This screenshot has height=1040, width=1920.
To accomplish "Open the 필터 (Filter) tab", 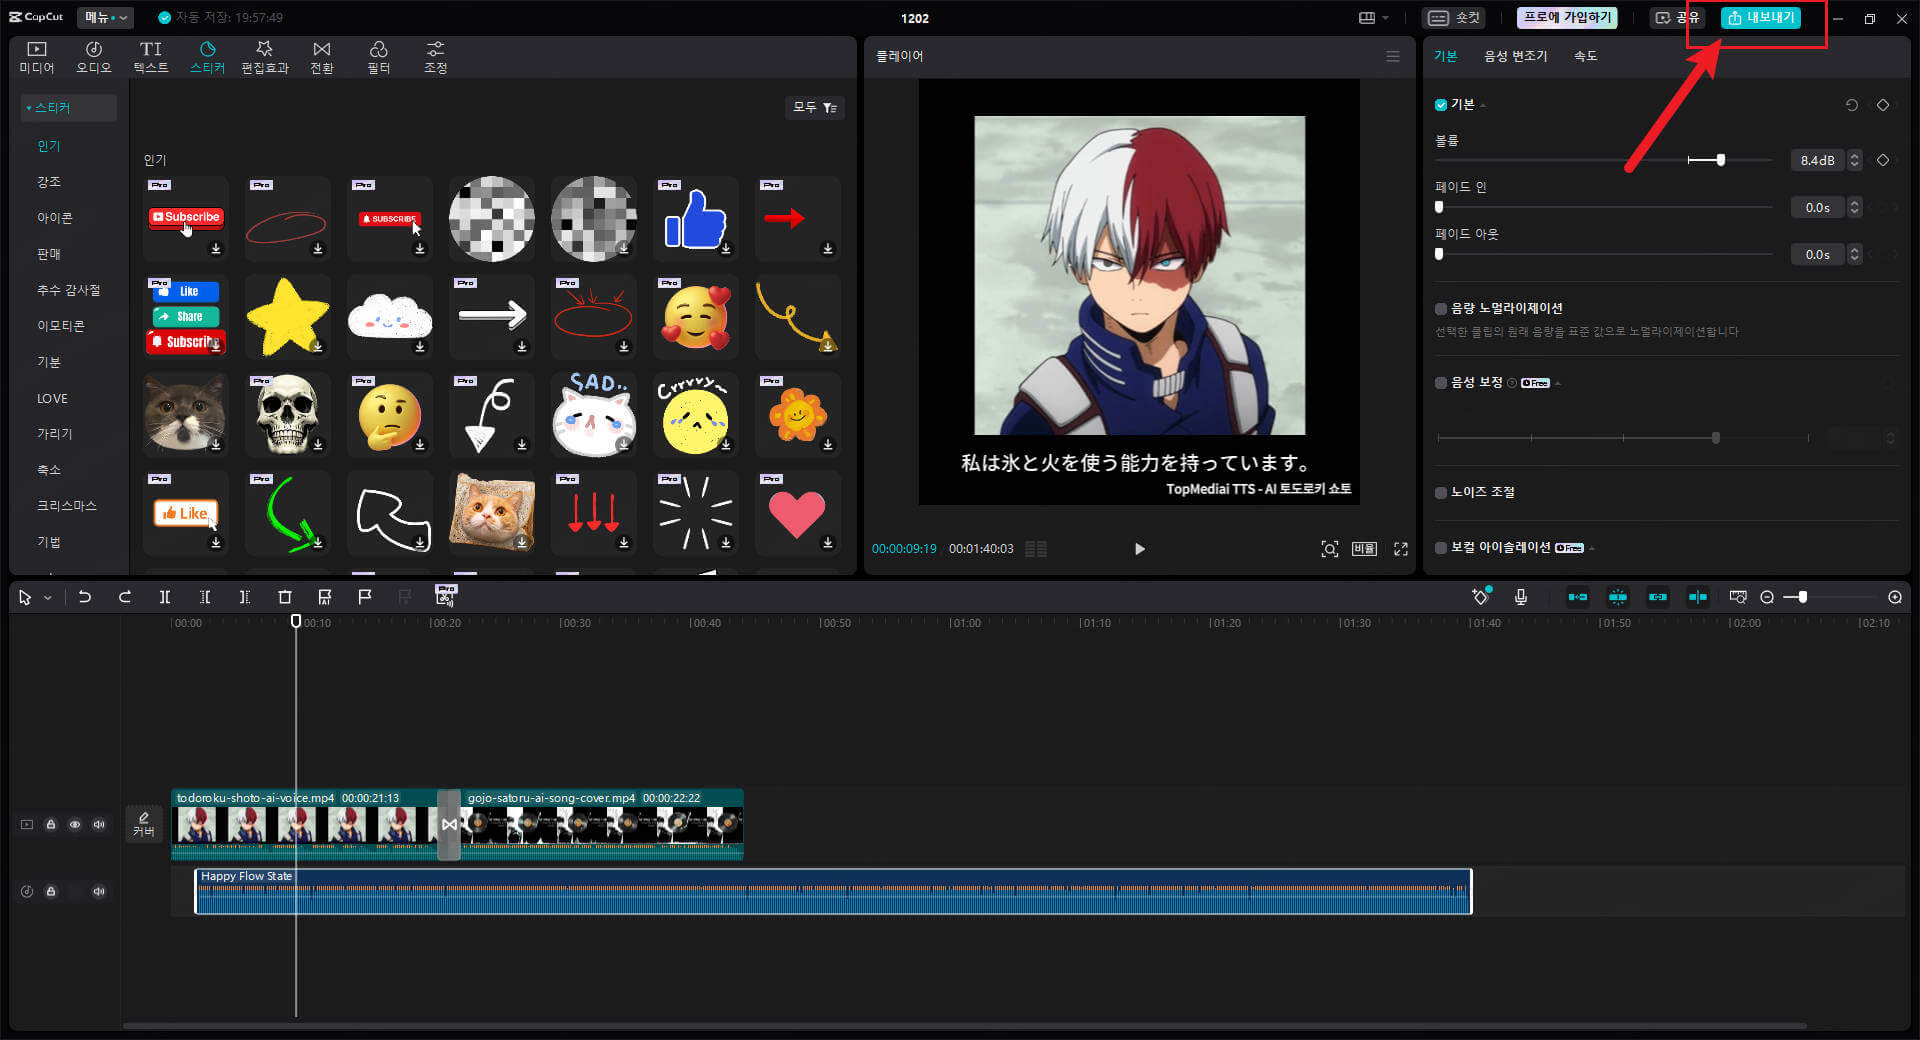I will (379, 57).
